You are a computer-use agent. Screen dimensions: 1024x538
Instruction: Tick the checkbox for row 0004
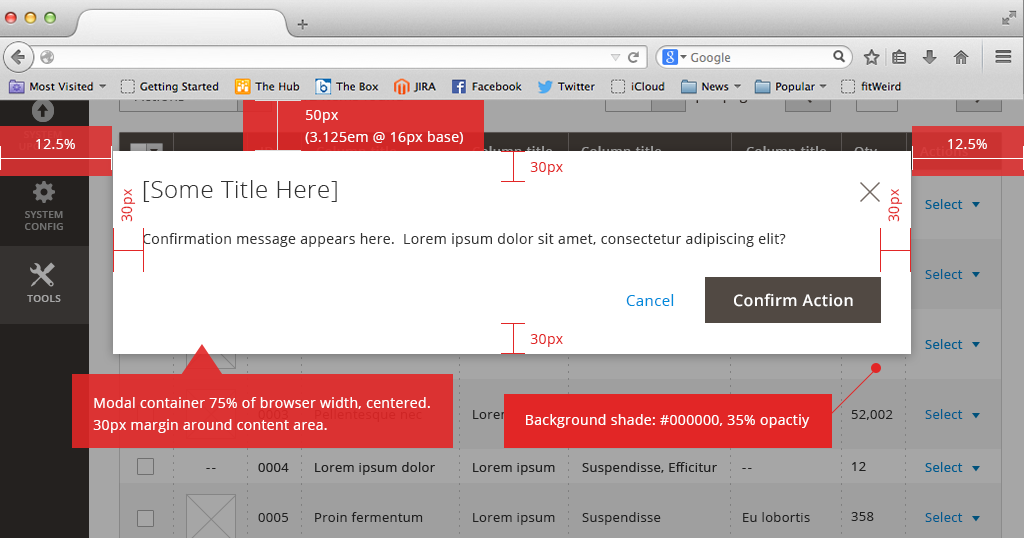[x=146, y=467]
